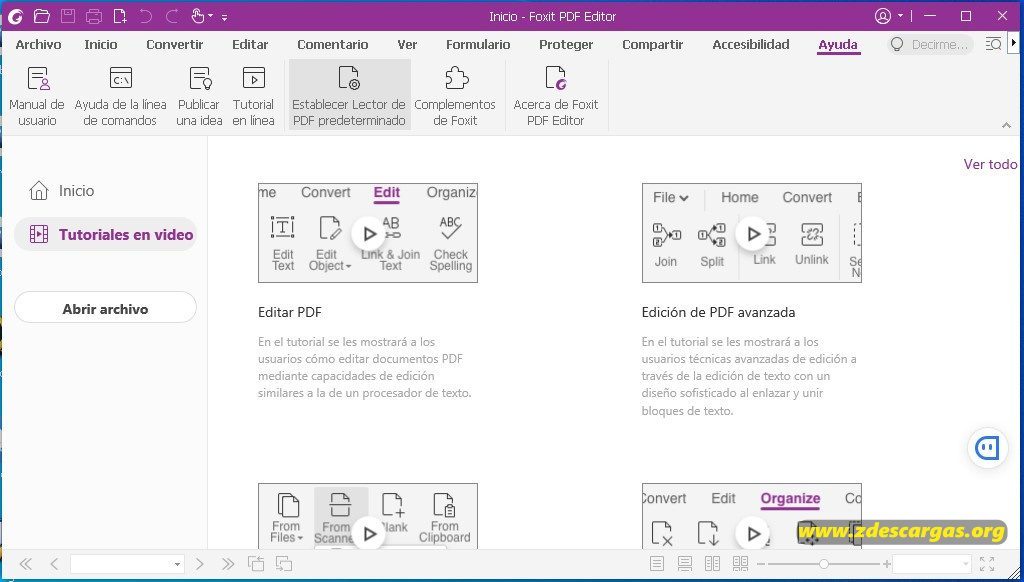Open the user account icon
This screenshot has width=1024, height=582.
[x=883, y=16]
